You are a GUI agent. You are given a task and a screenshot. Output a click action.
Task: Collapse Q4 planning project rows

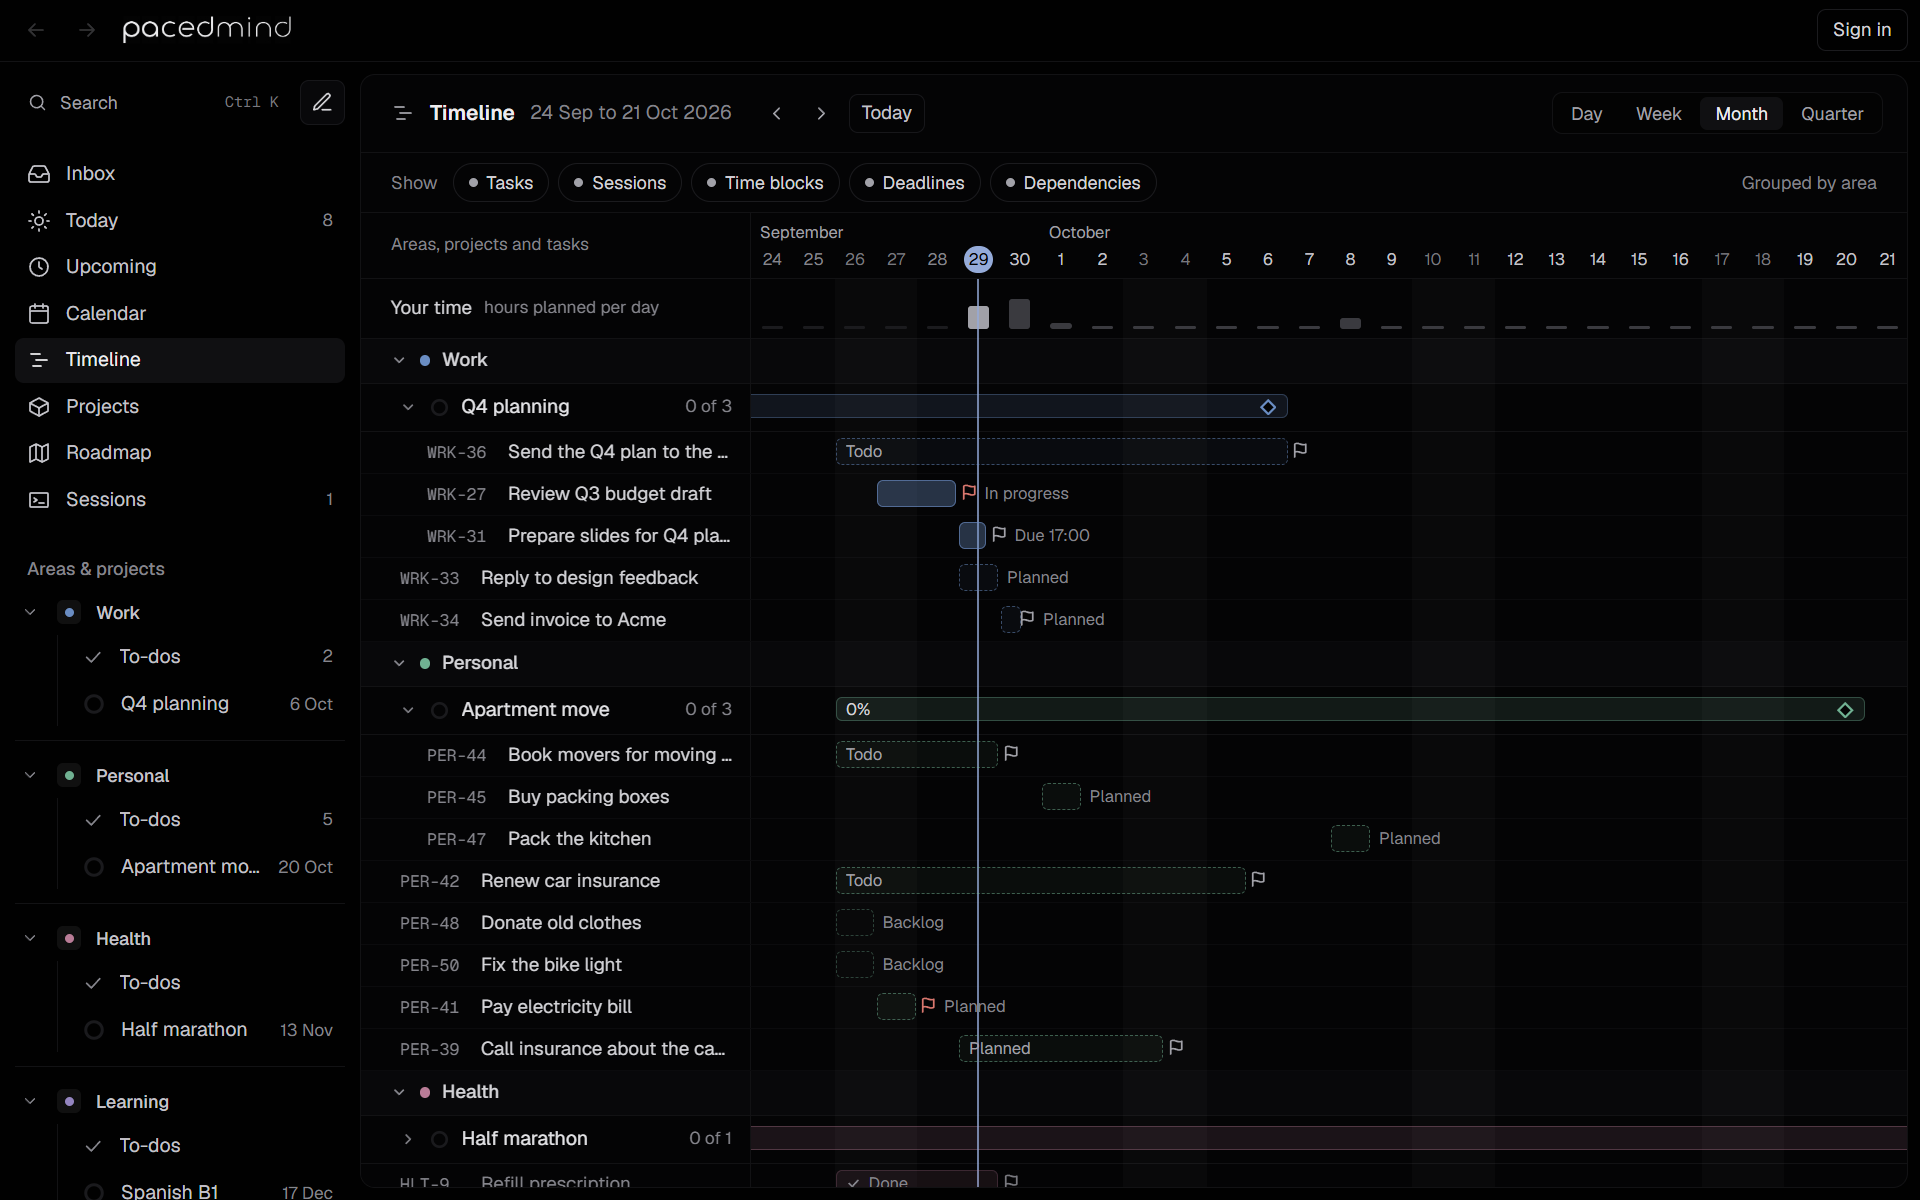[x=408, y=407]
